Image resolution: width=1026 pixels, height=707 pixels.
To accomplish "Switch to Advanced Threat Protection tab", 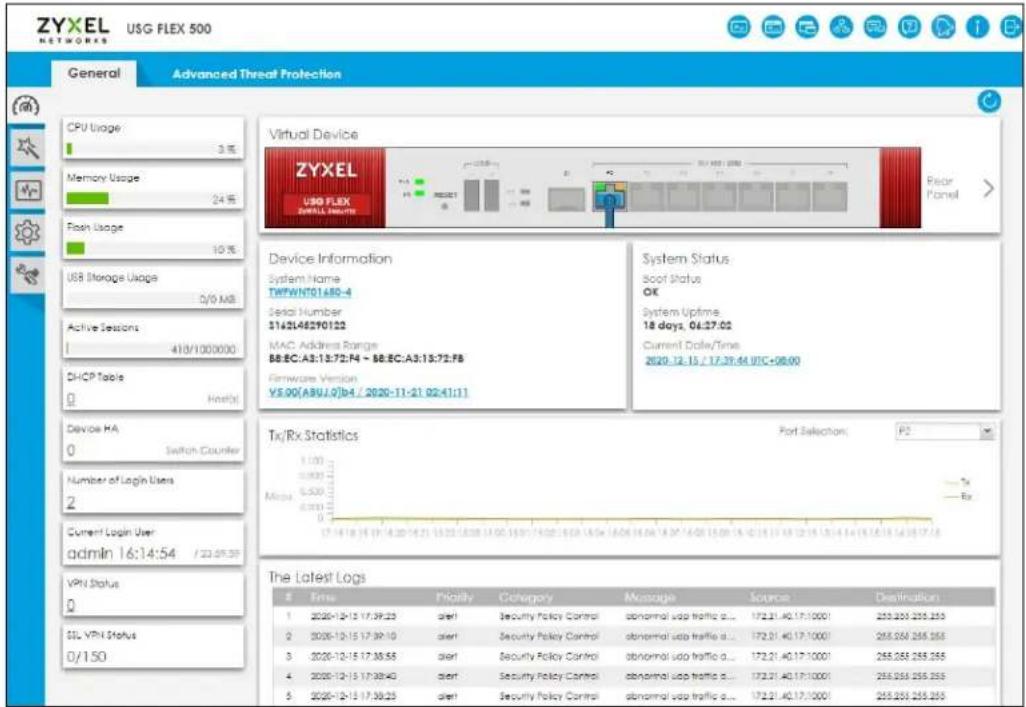I will (x=256, y=74).
